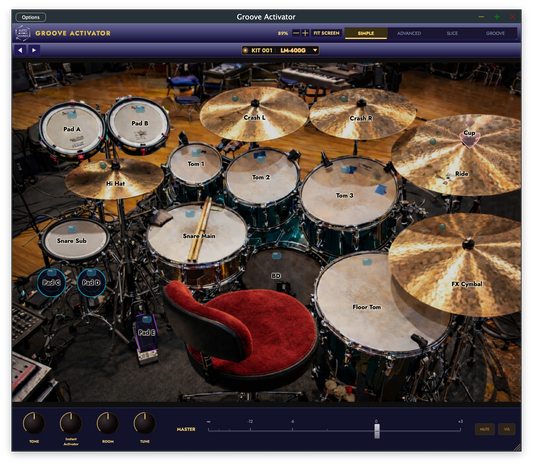Minimize the Groove Activator window

click(481, 17)
